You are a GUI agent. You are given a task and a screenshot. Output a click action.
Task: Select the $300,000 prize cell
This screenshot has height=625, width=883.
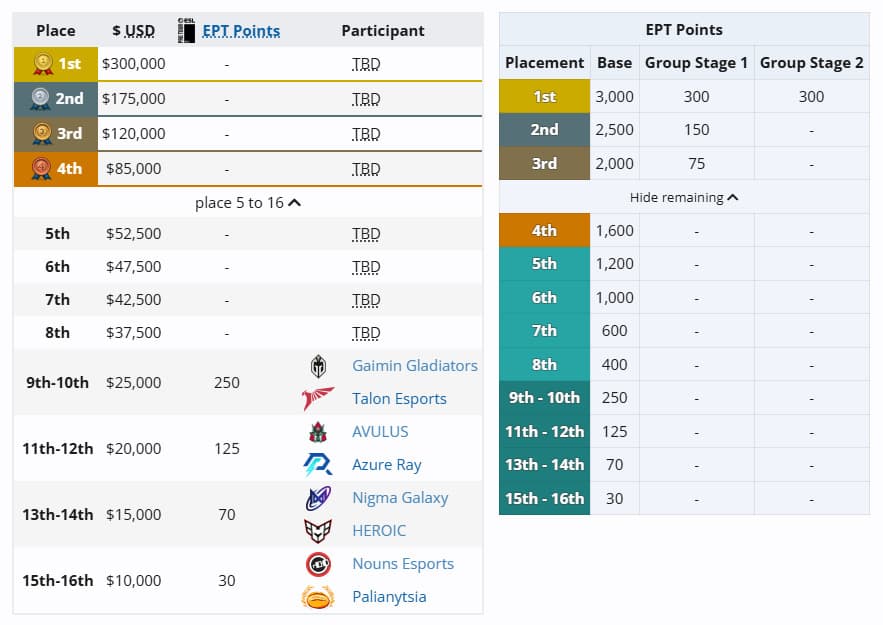pos(133,64)
